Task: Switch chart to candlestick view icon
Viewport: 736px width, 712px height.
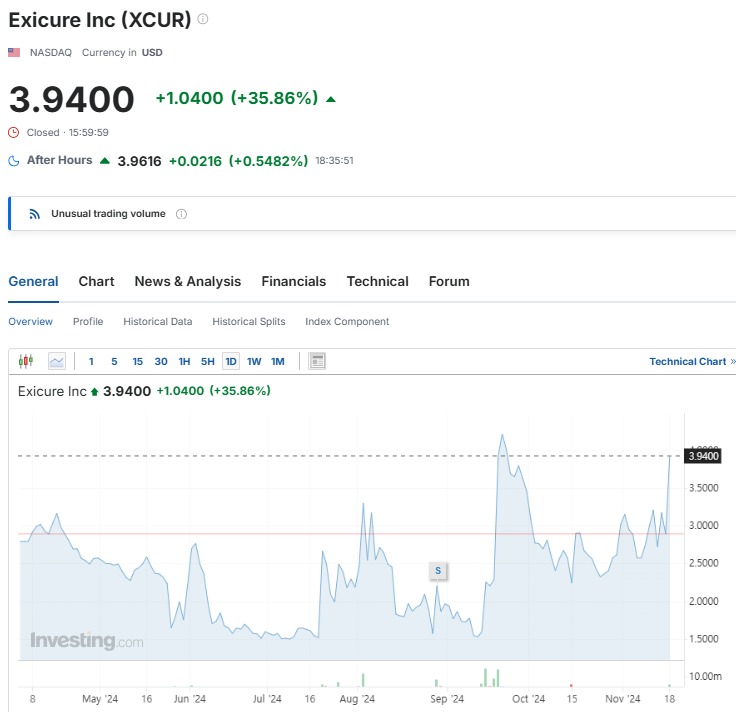Action: (x=26, y=361)
